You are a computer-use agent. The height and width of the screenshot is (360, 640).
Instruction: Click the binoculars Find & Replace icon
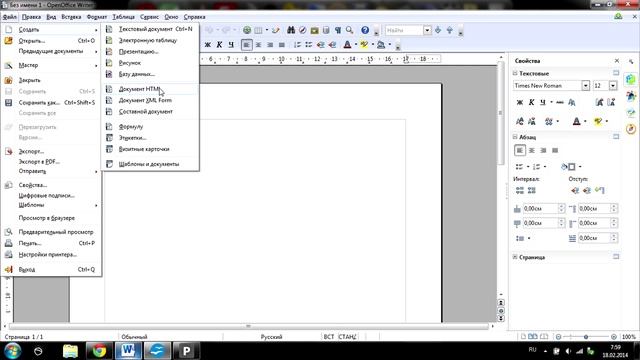click(291, 30)
